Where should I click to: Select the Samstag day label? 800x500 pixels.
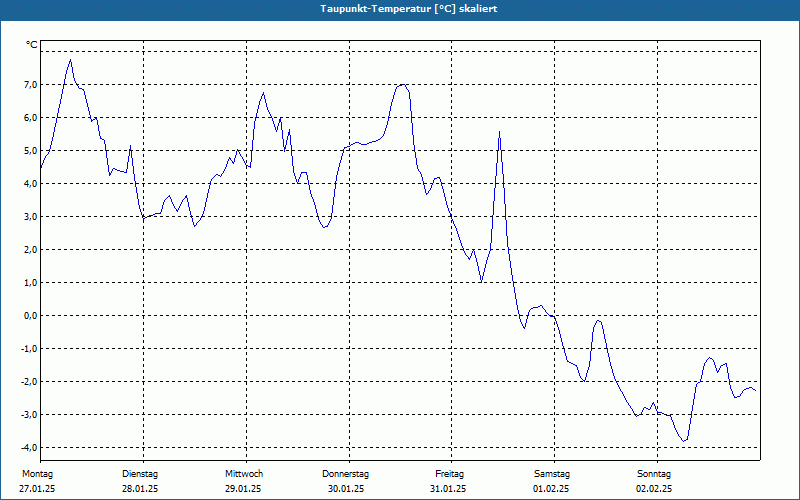point(552,474)
